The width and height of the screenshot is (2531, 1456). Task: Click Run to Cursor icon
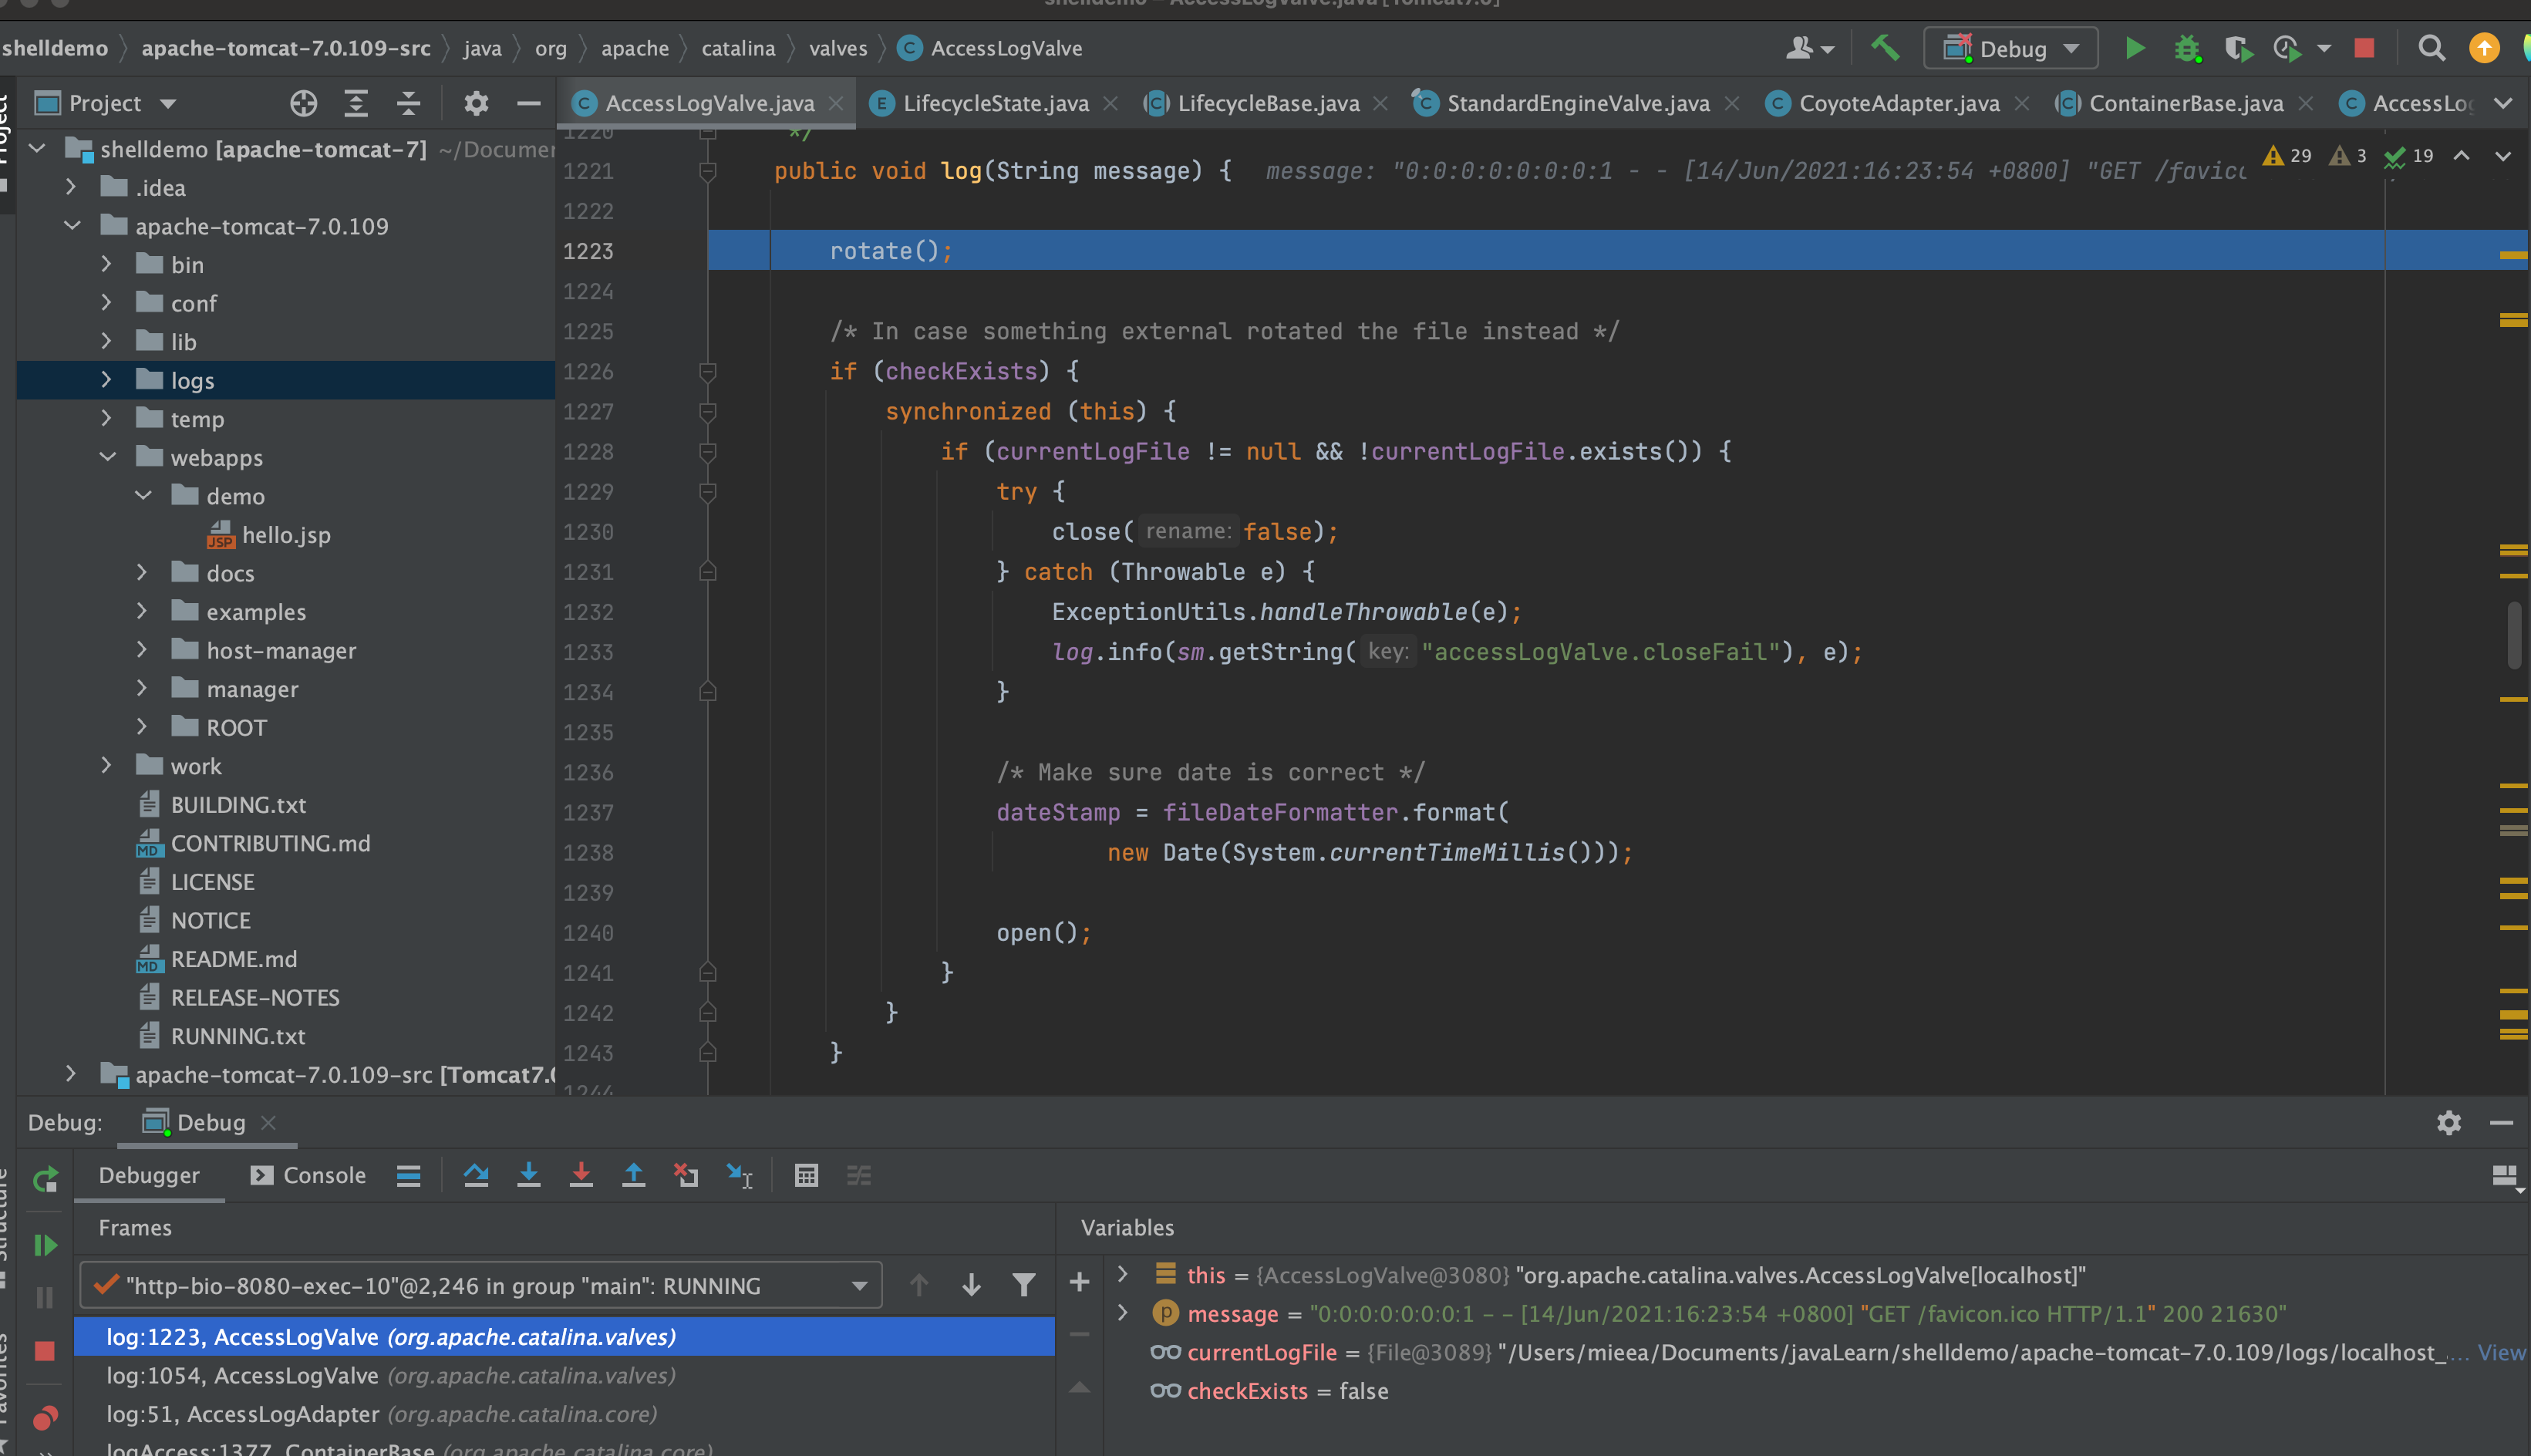pyautogui.click(x=739, y=1175)
